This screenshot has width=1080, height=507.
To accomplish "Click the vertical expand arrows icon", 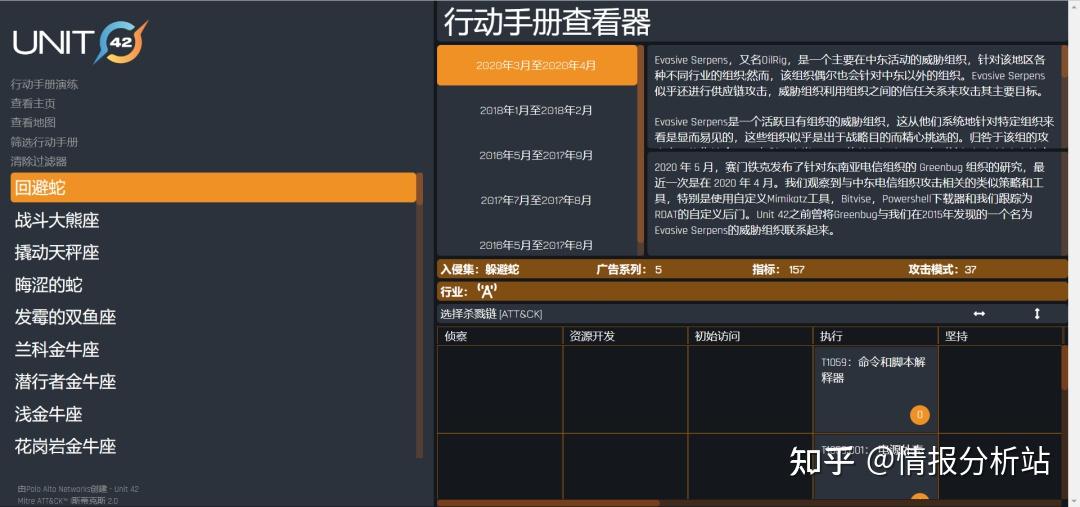I will coord(1037,314).
